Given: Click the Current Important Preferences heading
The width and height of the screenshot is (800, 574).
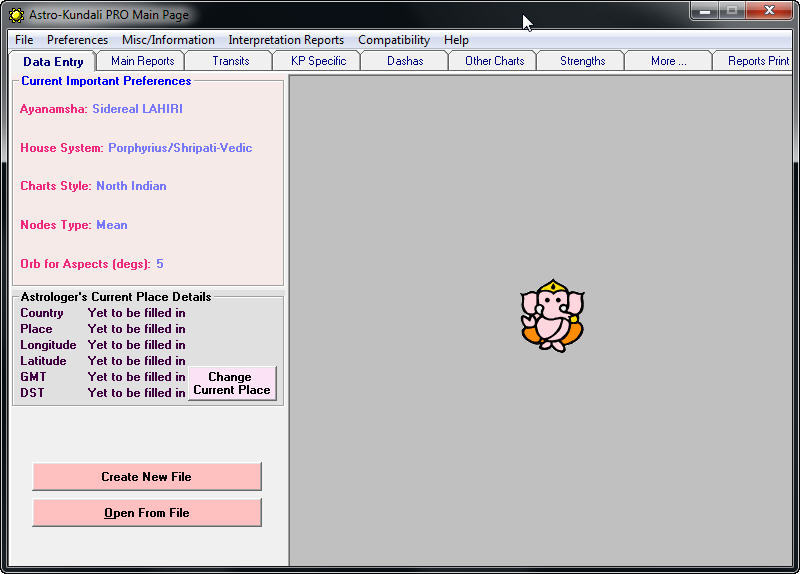Looking at the screenshot, I should pos(106,81).
